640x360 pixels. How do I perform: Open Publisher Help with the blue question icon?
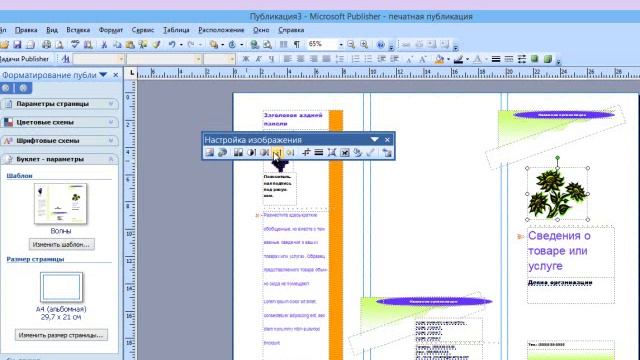(380, 44)
